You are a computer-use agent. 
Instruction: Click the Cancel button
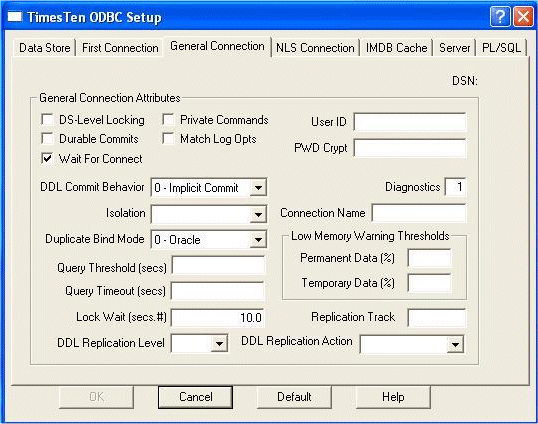(195, 397)
